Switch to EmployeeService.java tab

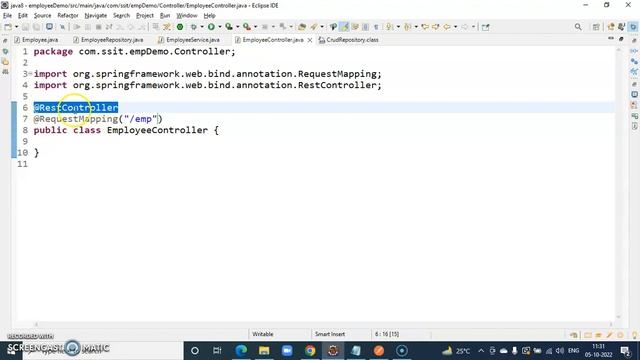pyautogui.click(x=189, y=40)
